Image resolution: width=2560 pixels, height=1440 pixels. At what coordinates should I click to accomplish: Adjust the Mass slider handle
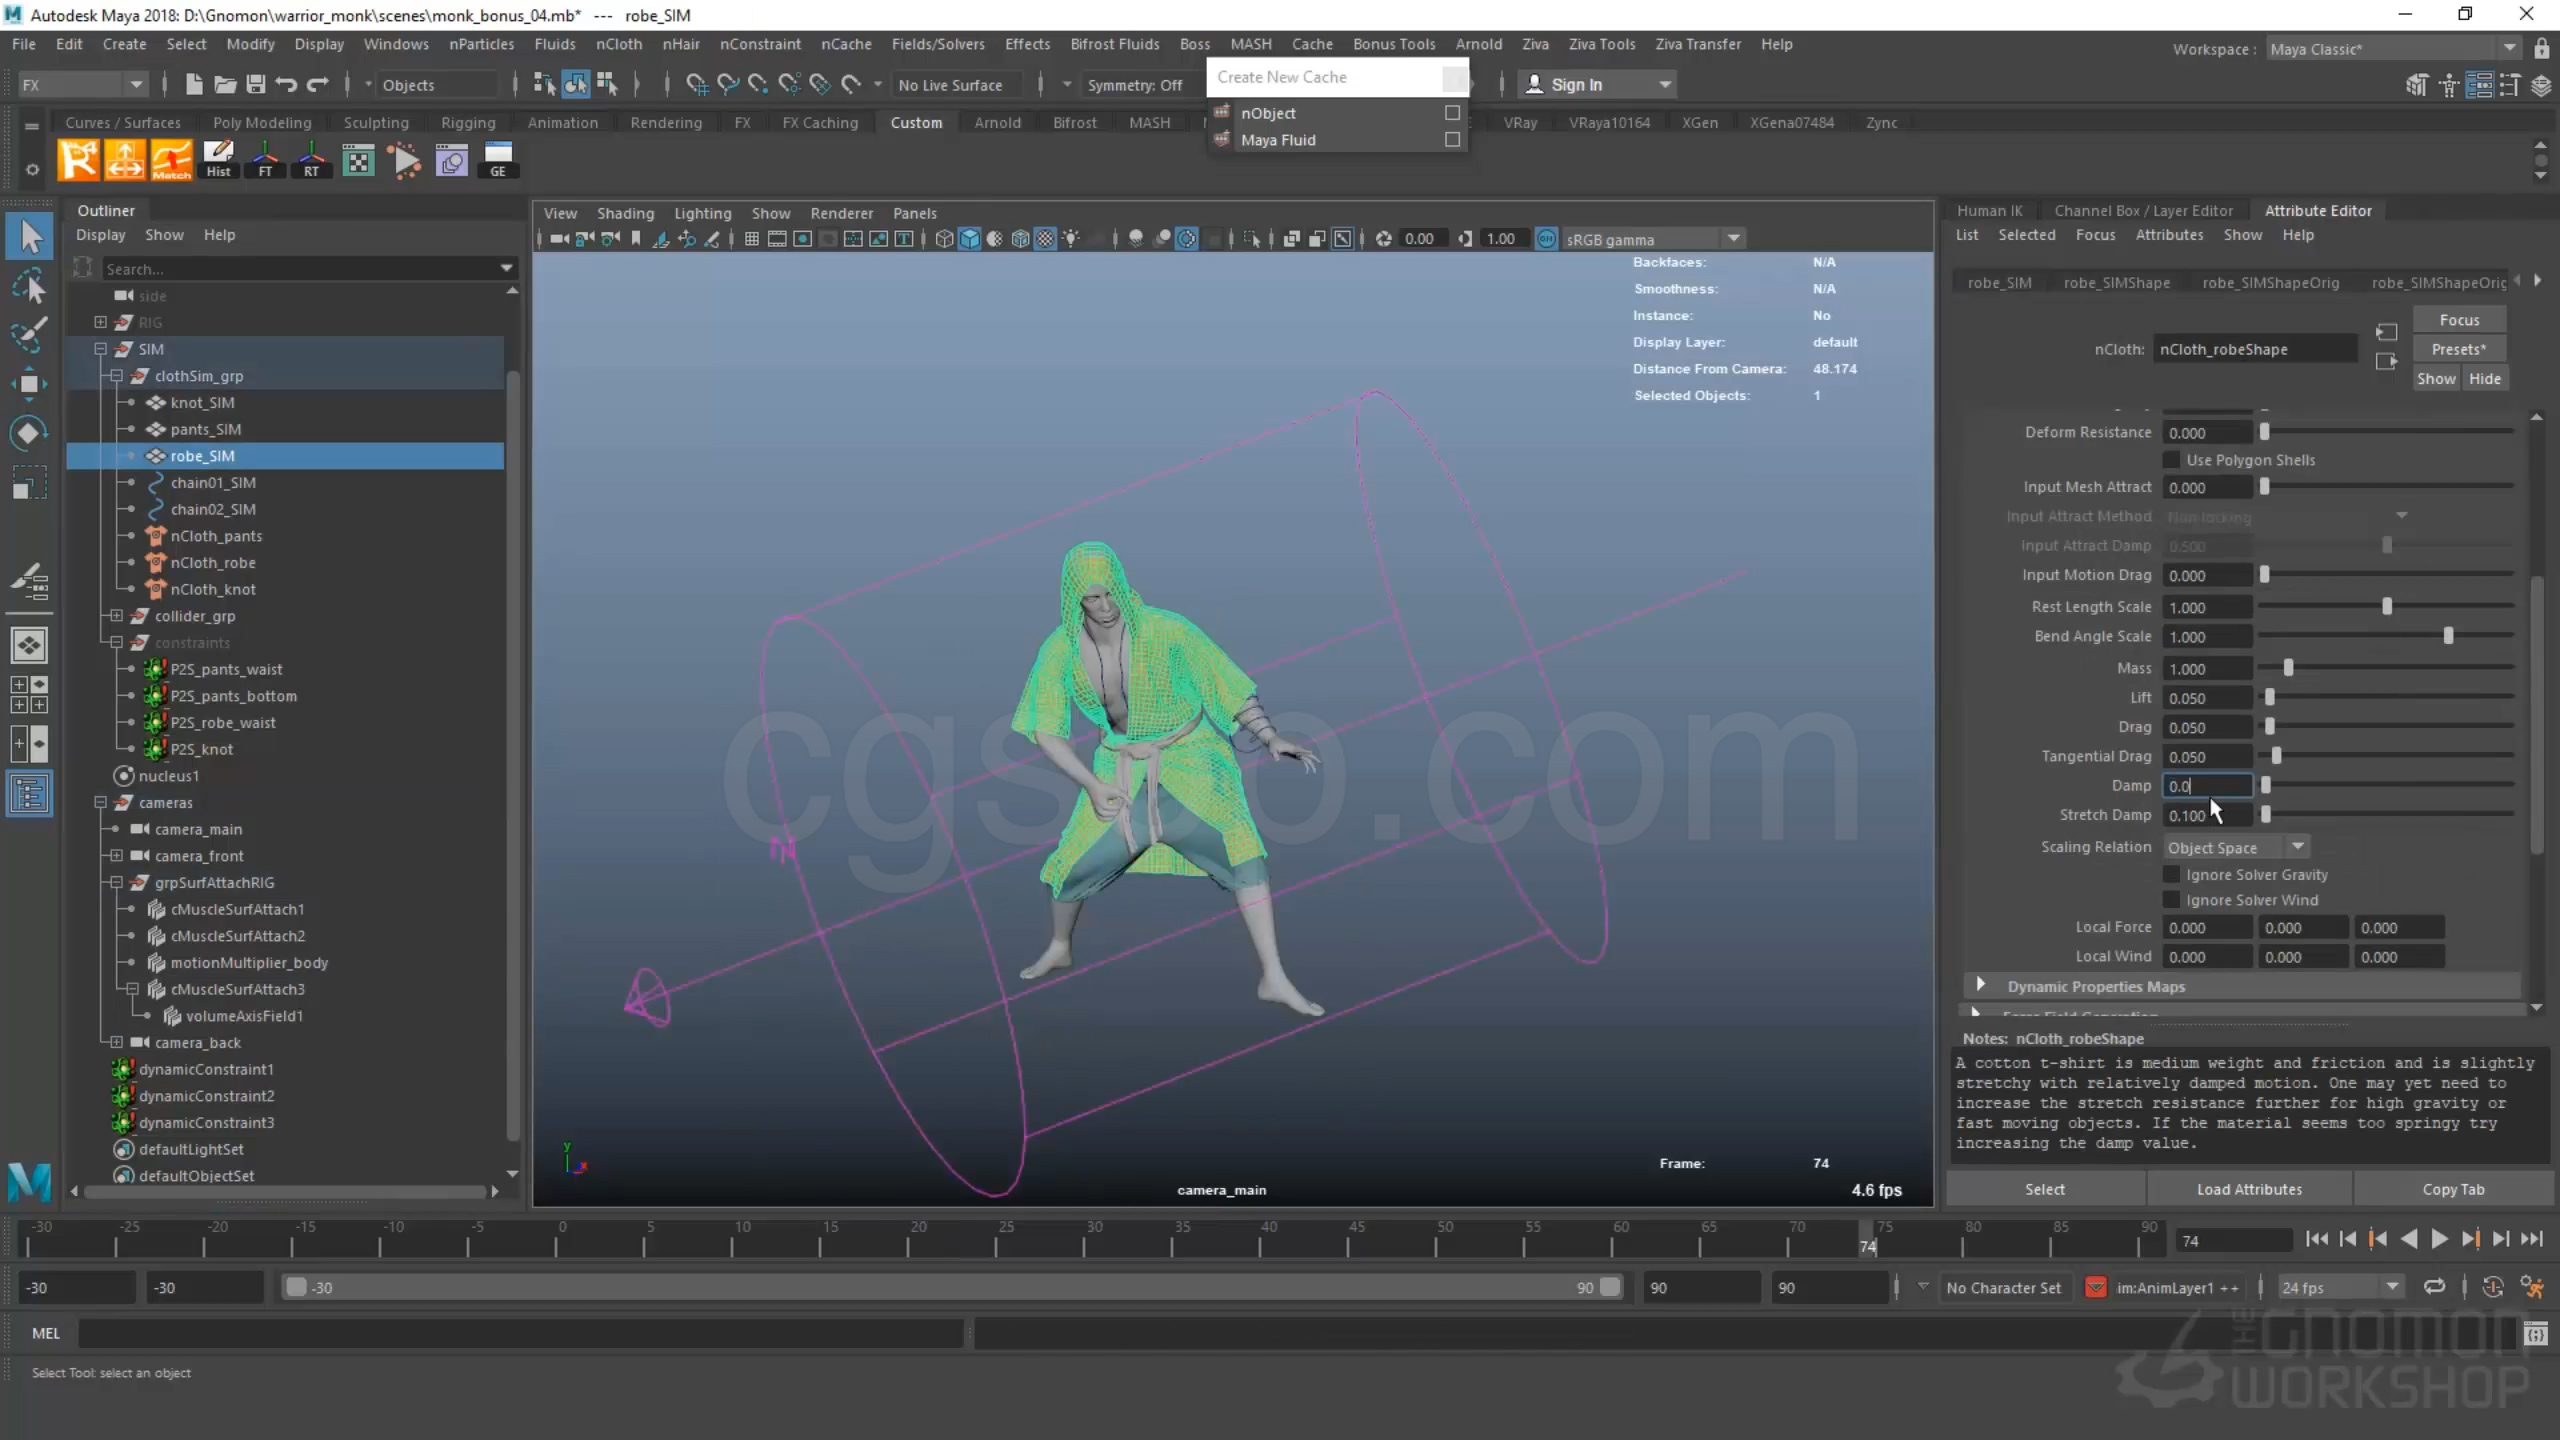2288,668
